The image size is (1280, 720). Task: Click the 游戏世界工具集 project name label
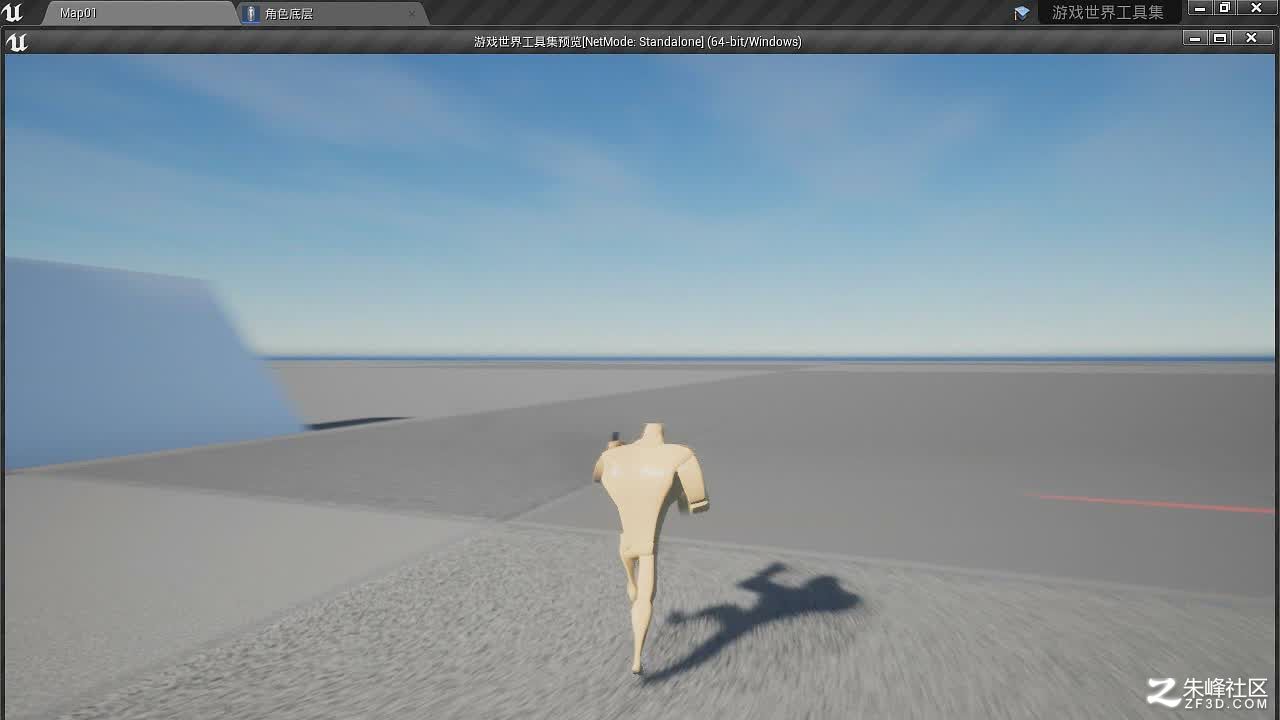pyautogui.click(x=1108, y=13)
